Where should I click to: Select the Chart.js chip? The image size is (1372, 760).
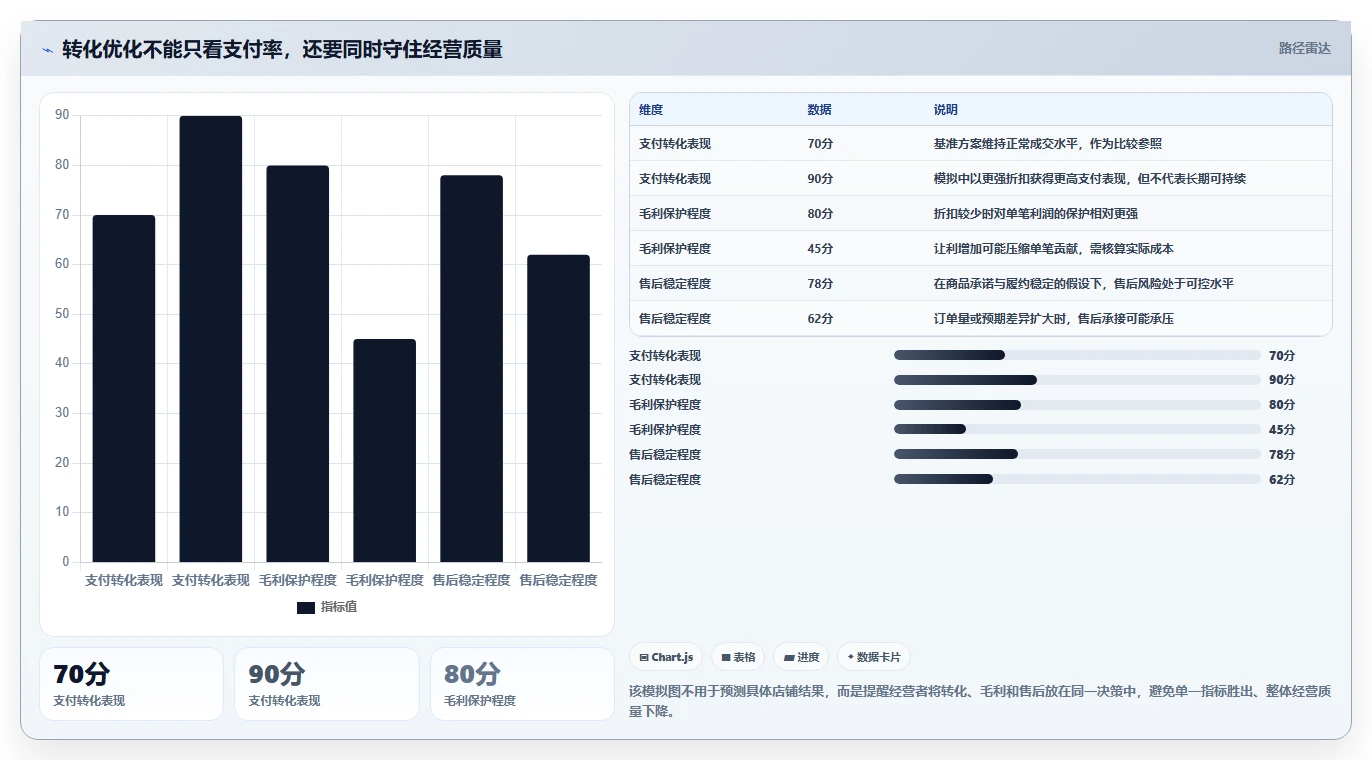coord(666,657)
